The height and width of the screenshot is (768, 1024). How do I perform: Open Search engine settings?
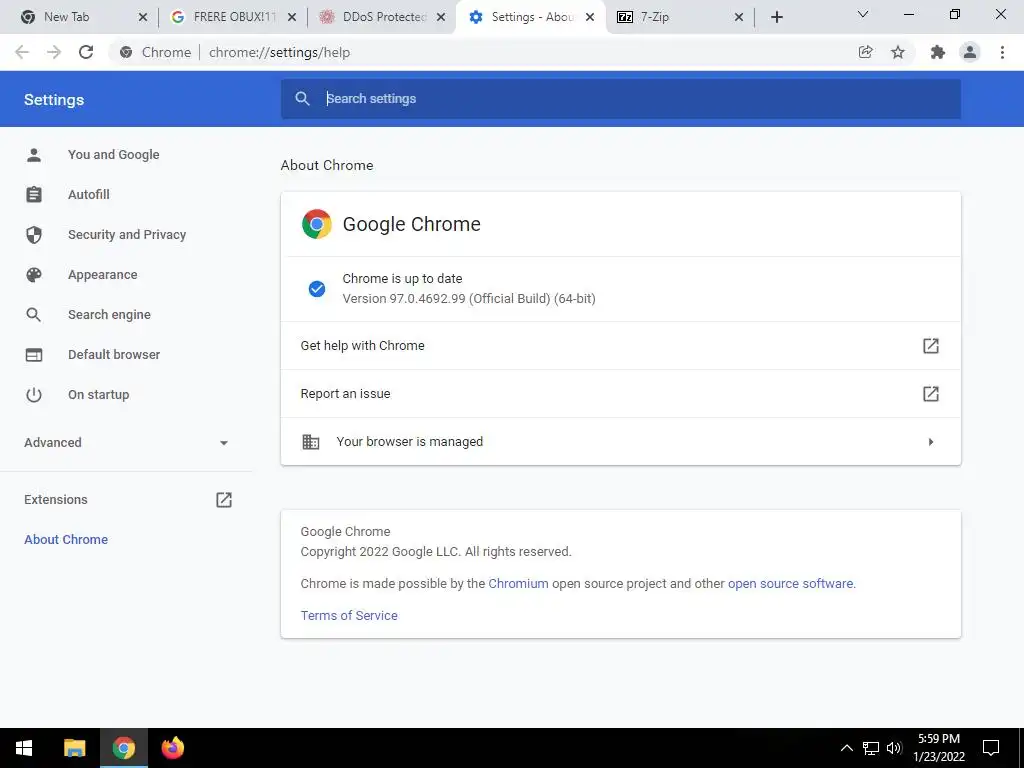click(x=109, y=315)
